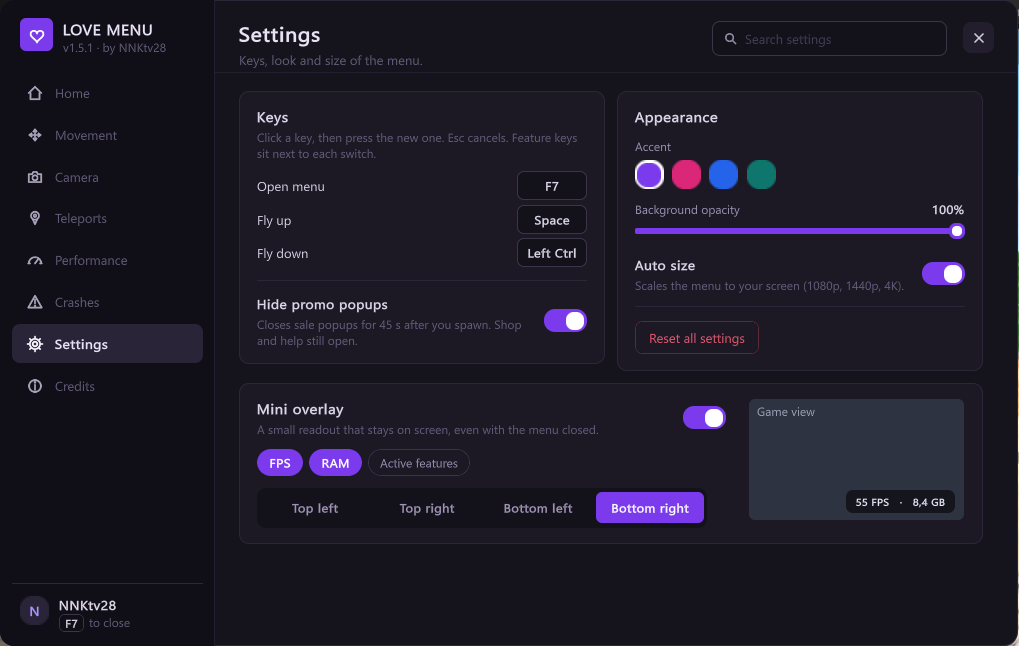The image size is (1019, 646).
Task: Rebind the Fly up Space key
Action: click(552, 220)
